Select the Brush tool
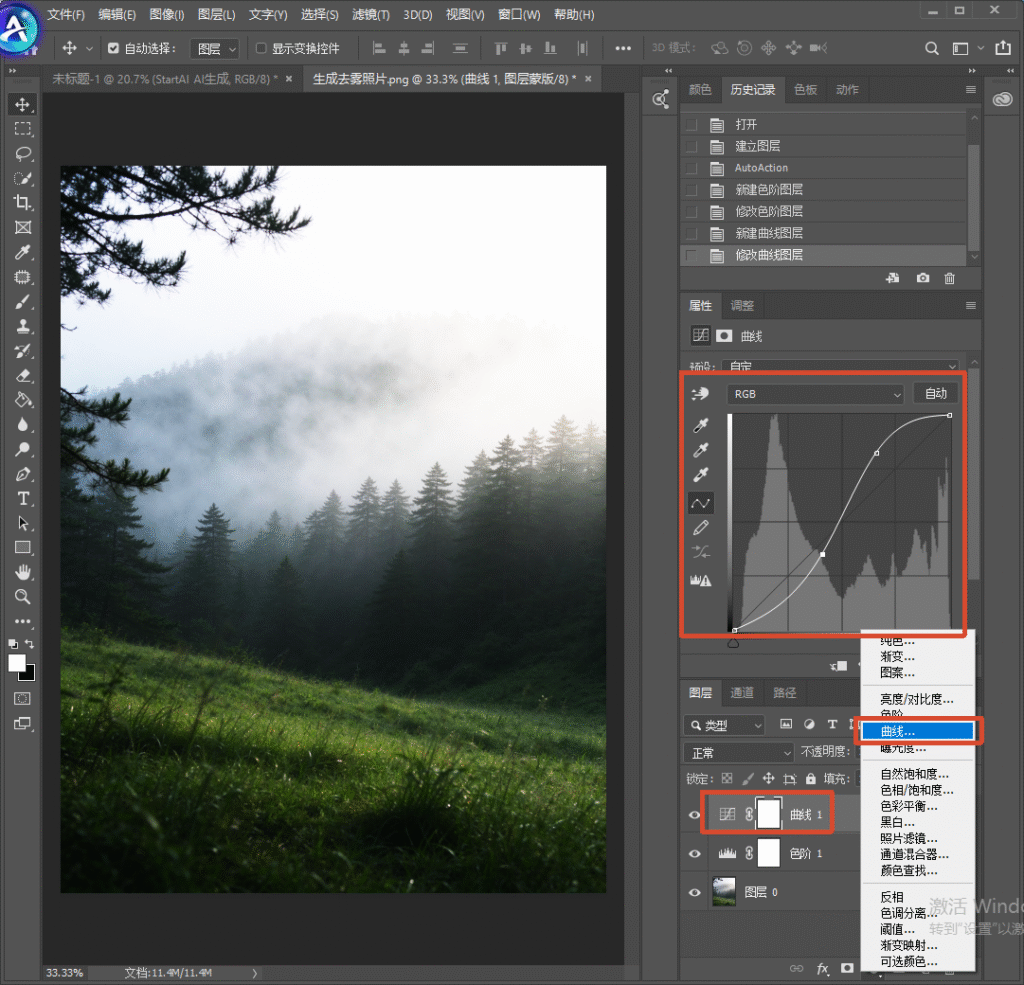 [23, 302]
